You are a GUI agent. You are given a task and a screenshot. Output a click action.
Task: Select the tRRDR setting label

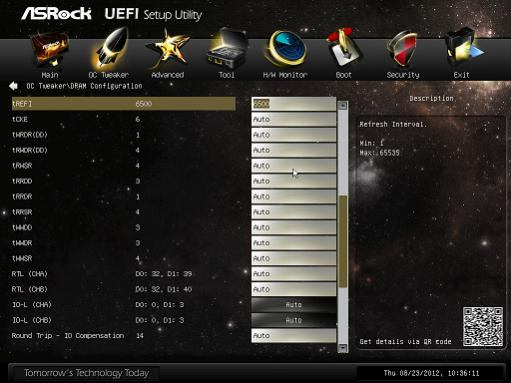coord(22,196)
